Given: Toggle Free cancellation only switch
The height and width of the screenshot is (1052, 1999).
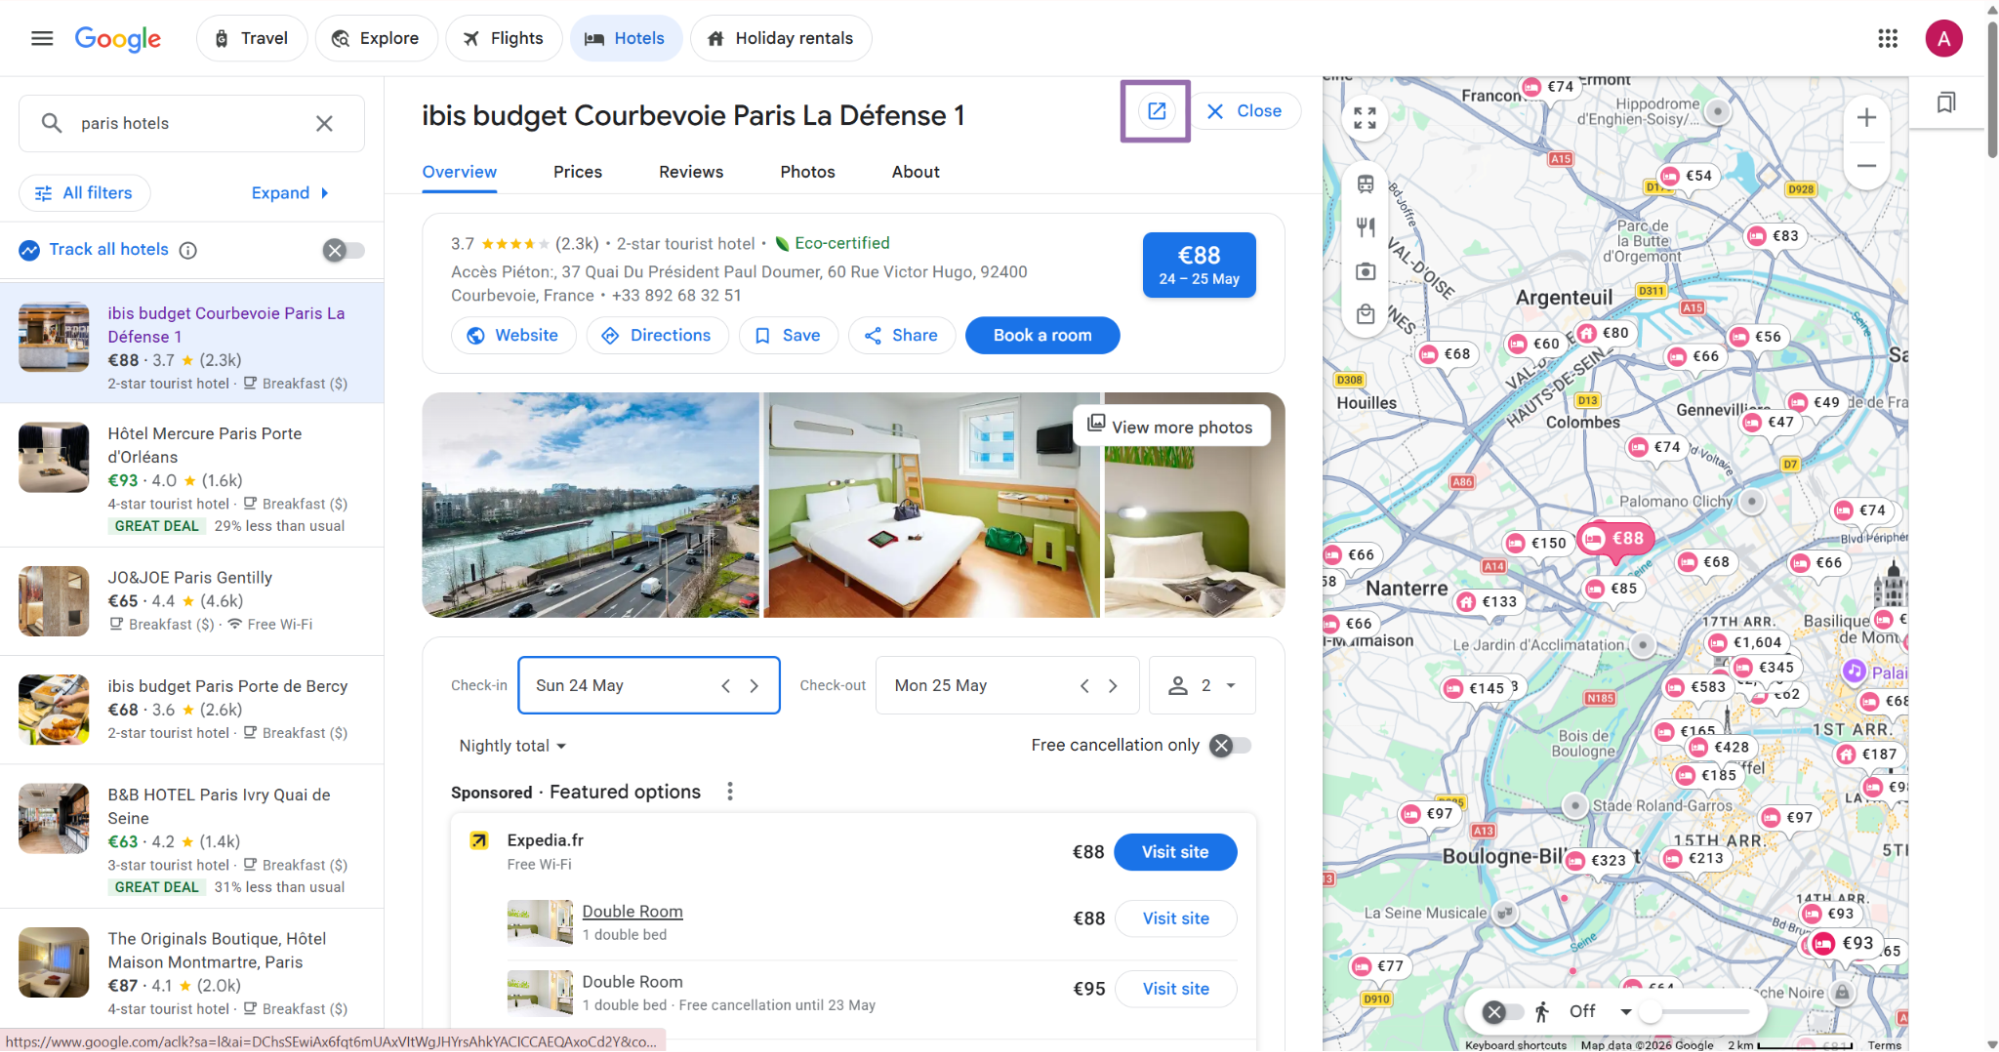Looking at the screenshot, I should pos(1230,746).
